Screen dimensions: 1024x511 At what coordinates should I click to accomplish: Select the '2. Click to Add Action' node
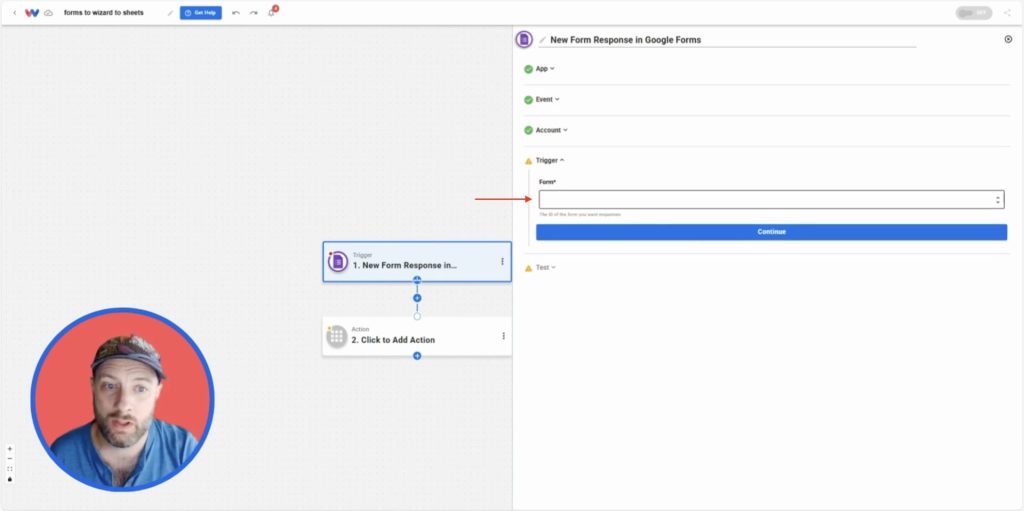(417, 336)
